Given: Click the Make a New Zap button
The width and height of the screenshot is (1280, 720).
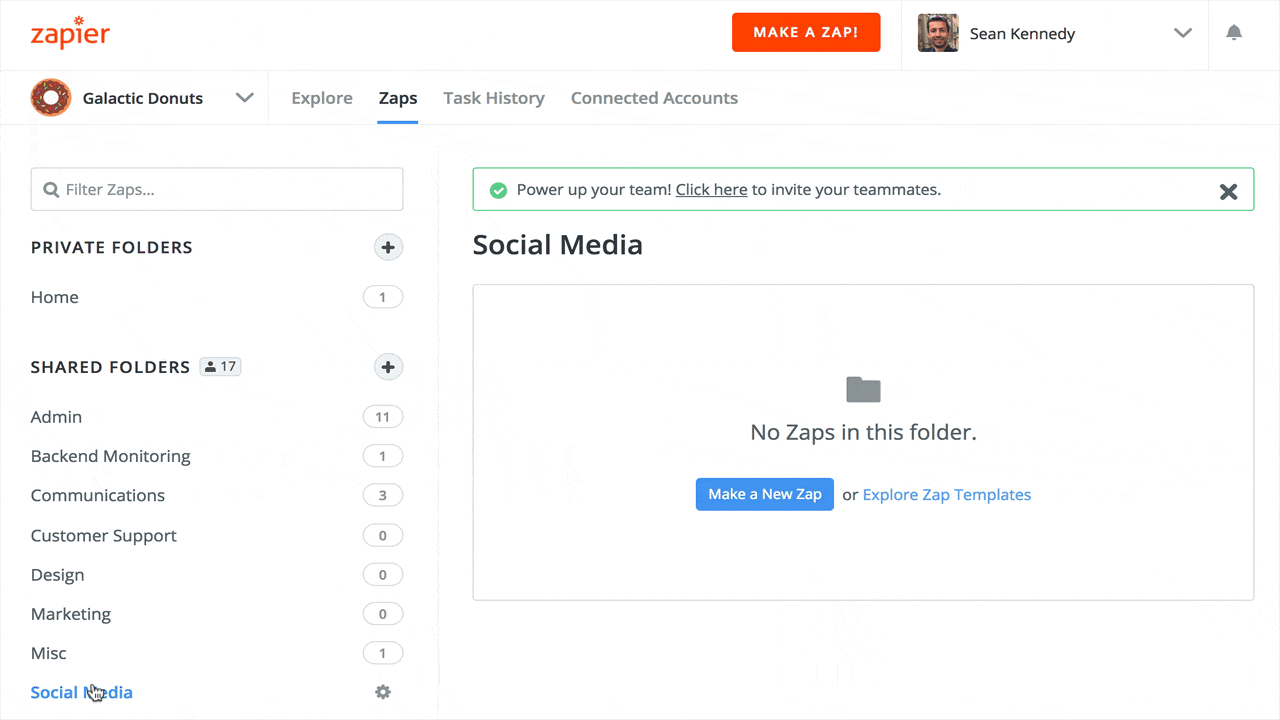Looking at the screenshot, I should 765,494.
